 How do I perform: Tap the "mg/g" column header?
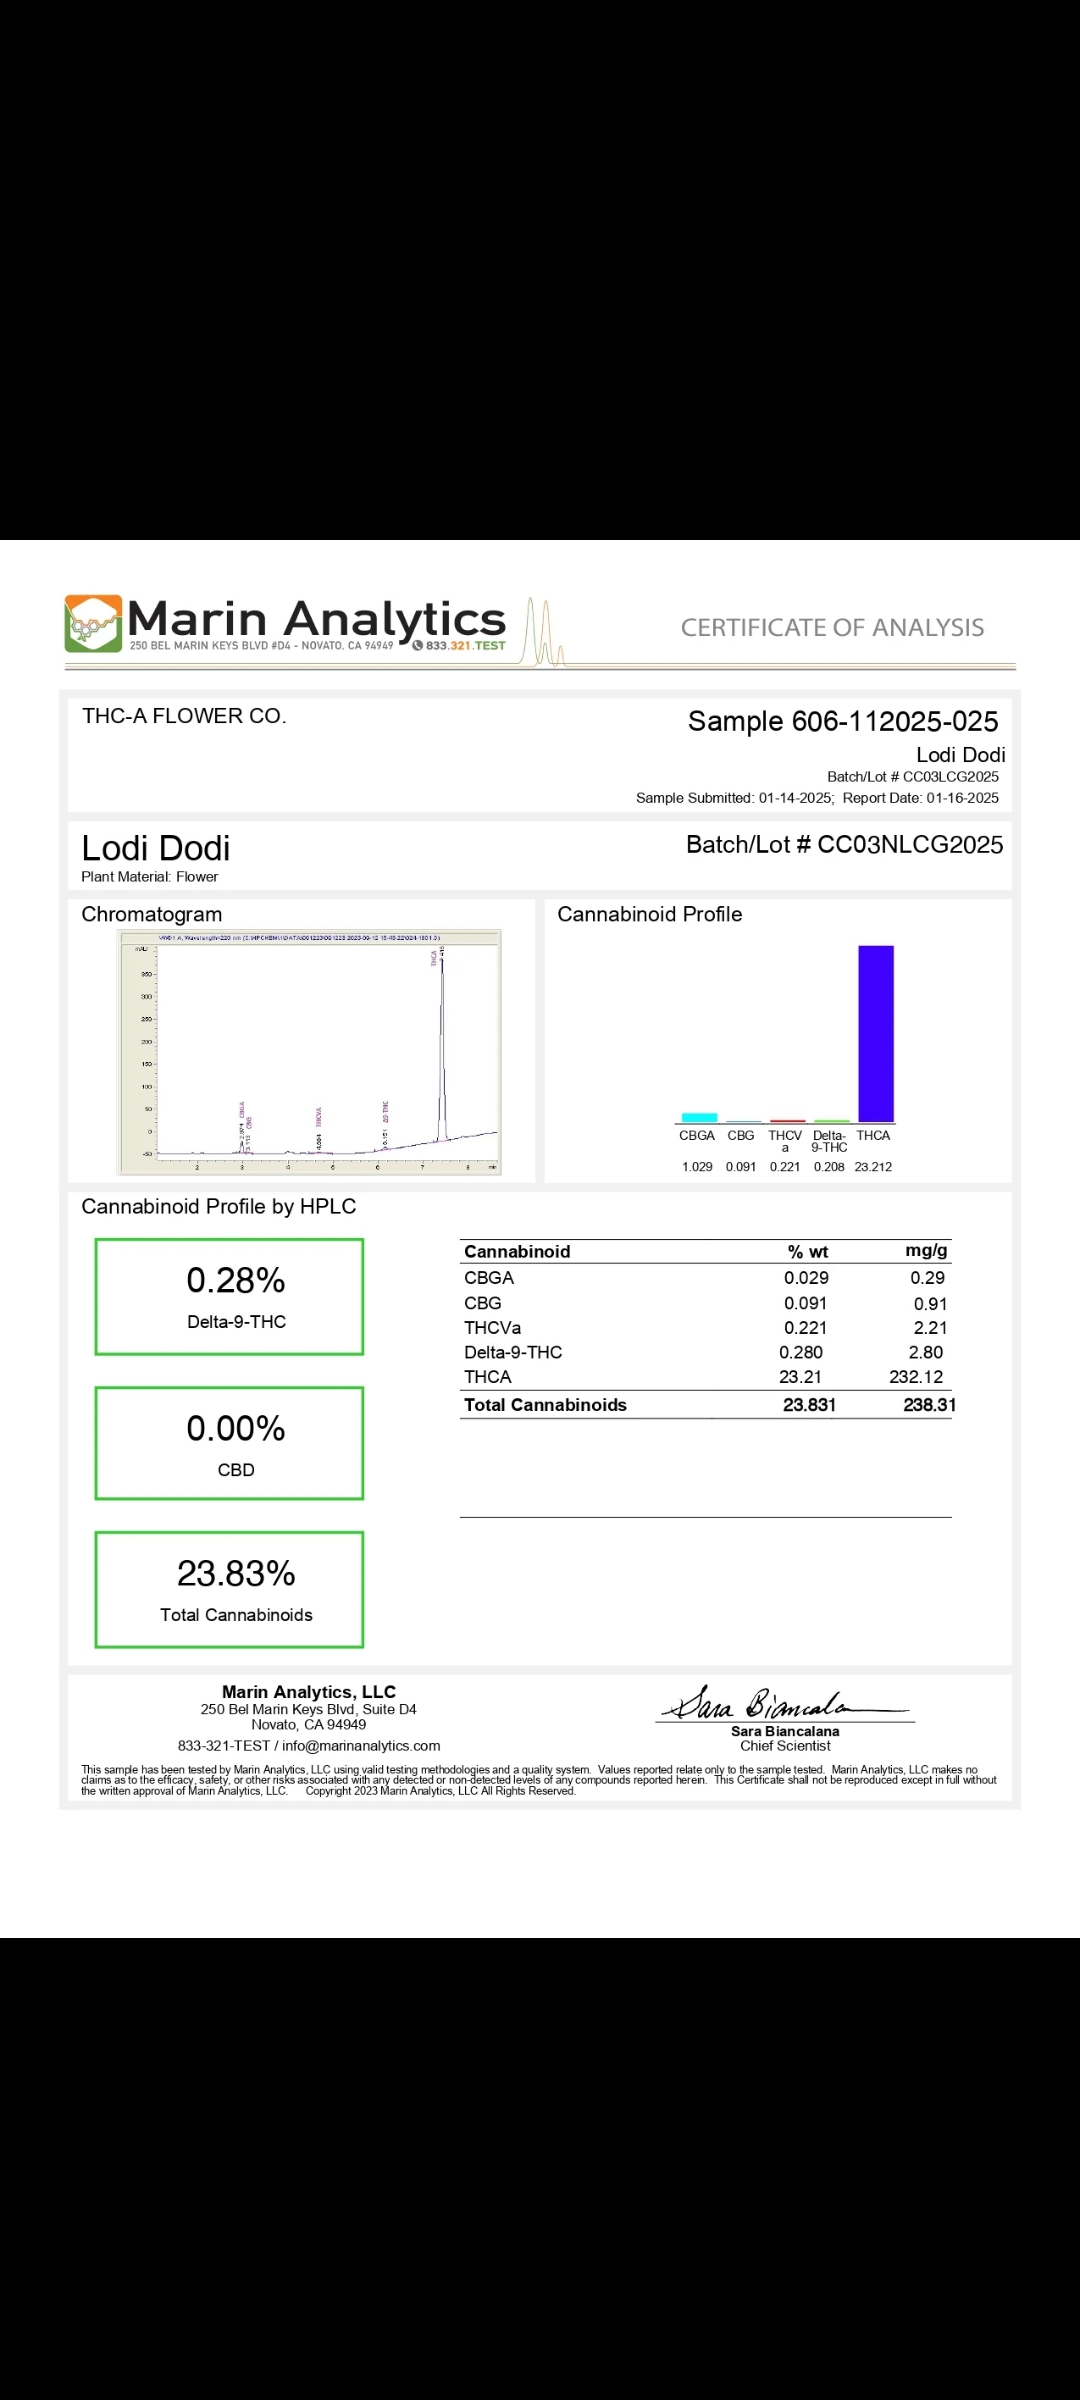pos(926,1251)
